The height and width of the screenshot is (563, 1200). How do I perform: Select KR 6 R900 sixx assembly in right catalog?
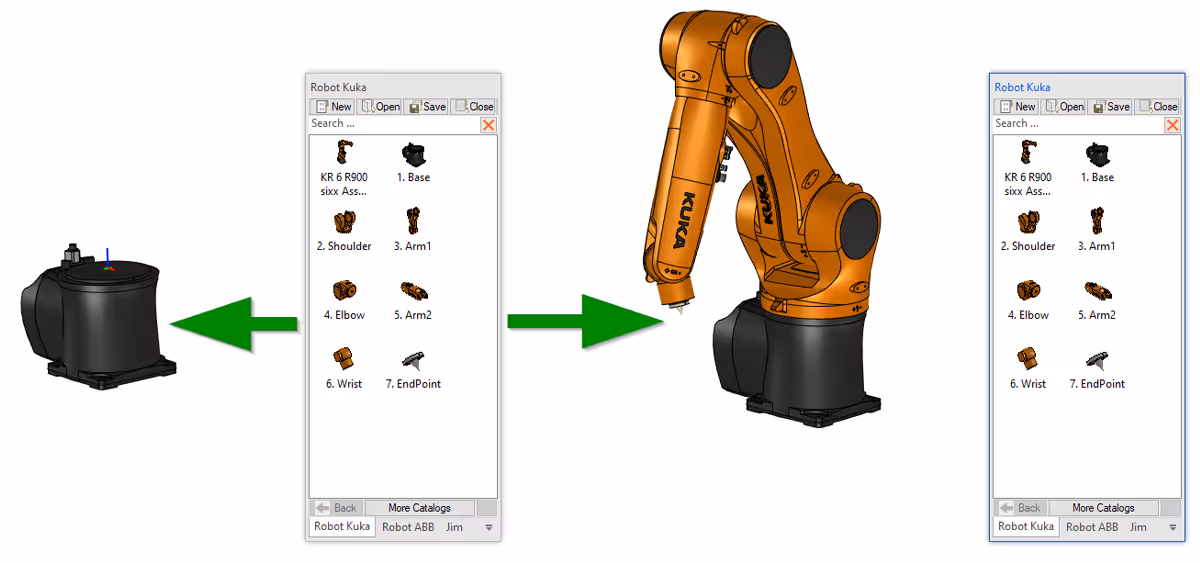point(1027,168)
